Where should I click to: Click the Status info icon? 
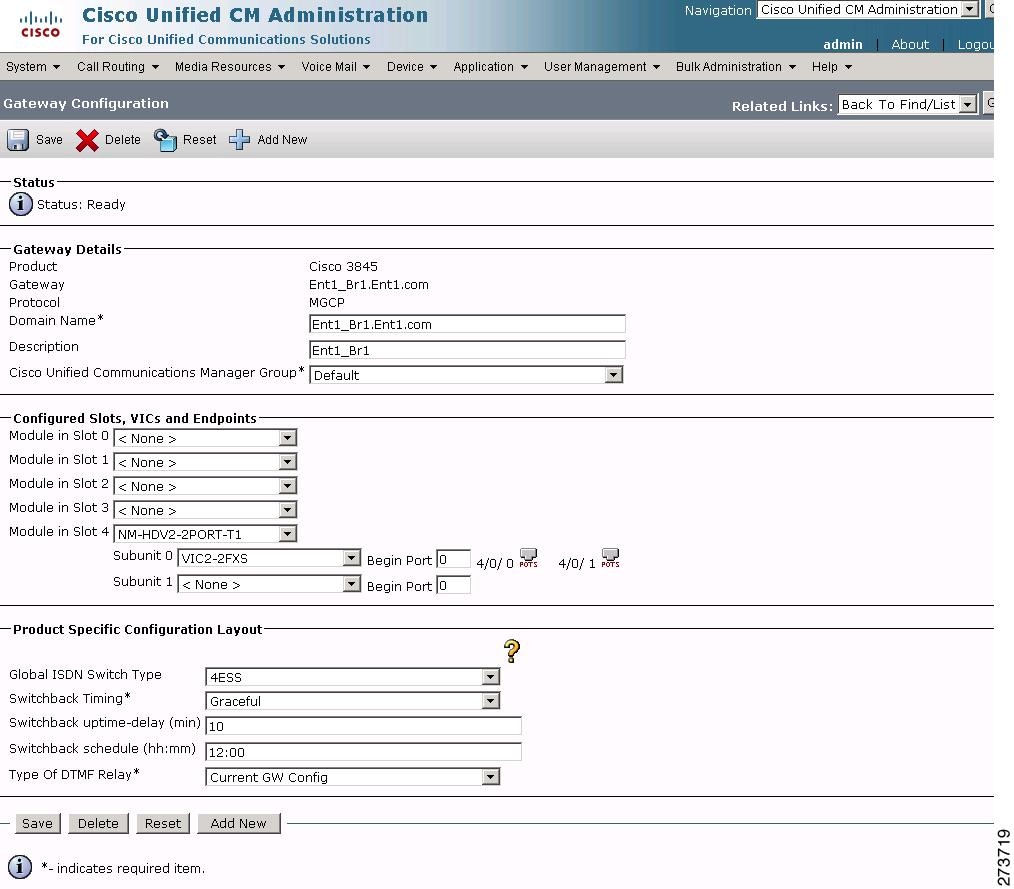tap(21, 204)
